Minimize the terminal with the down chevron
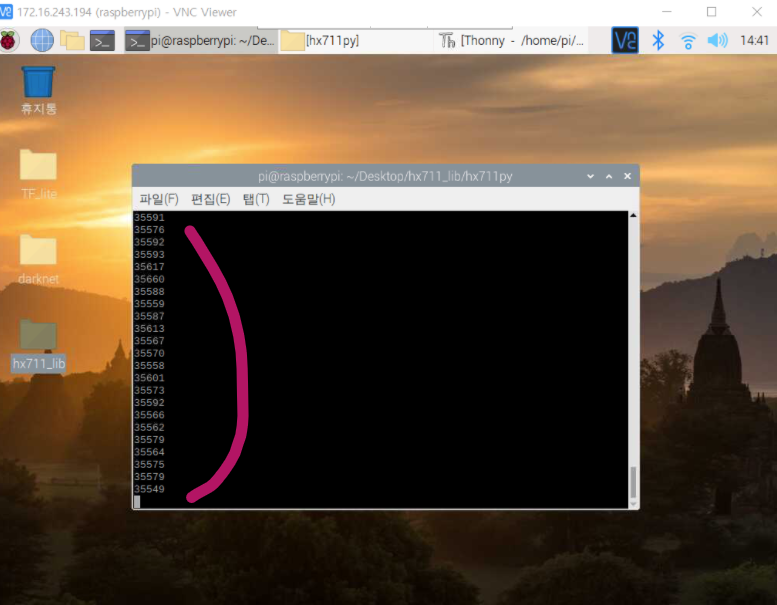This screenshot has width=777, height=605. pyautogui.click(x=590, y=176)
